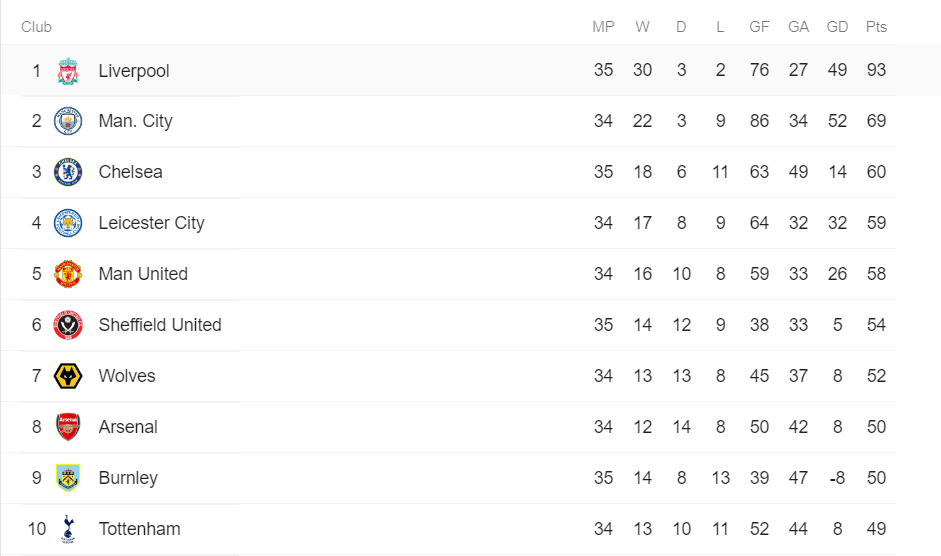Image resolution: width=941 pixels, height=556 pixels.
Task: Select Liverpool's 93 points value
Action: tap(876, 70)
